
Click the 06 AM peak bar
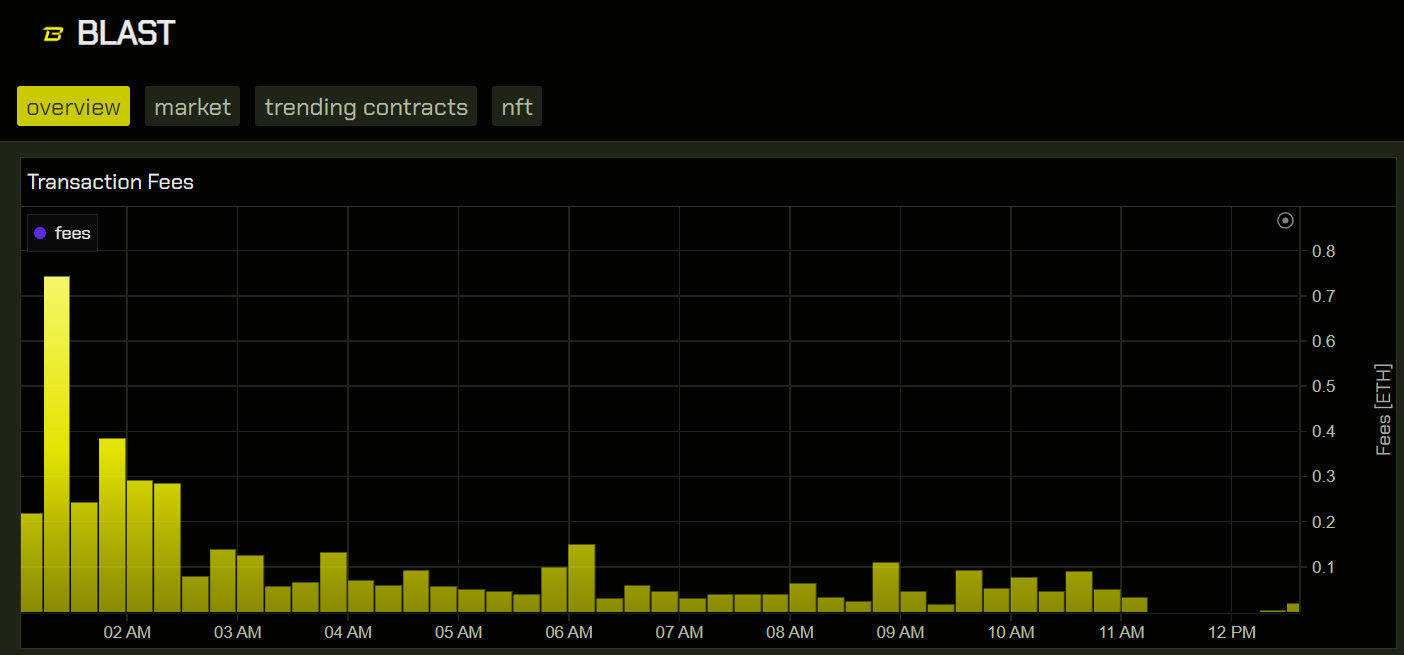(581, 578)
